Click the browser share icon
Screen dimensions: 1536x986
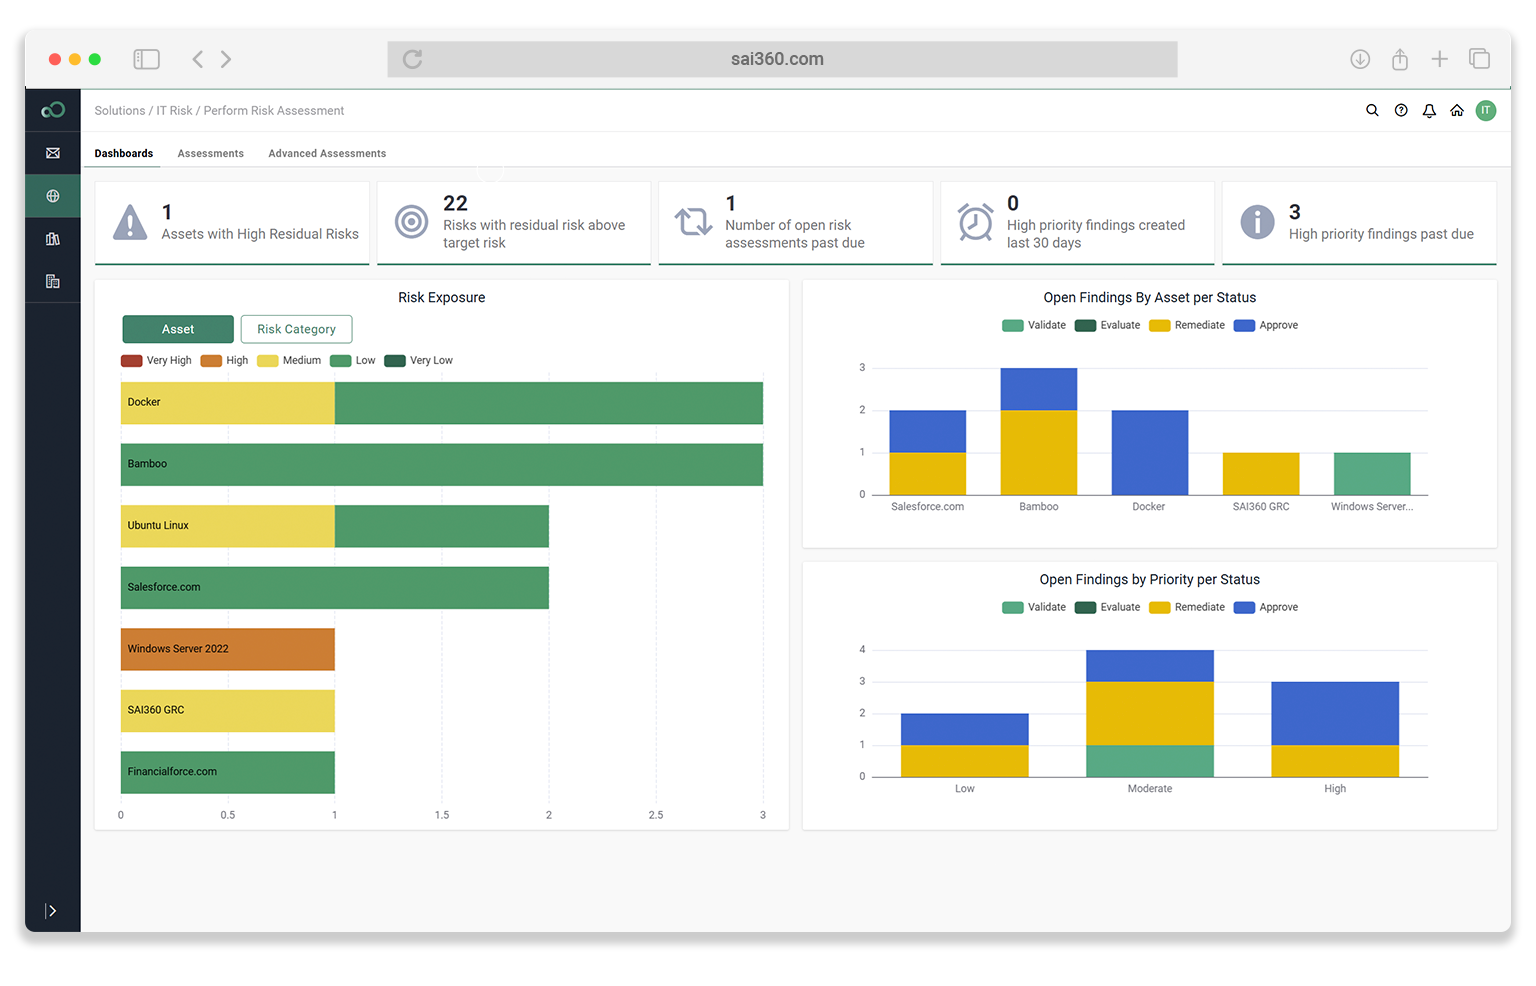pos(1400,59)
